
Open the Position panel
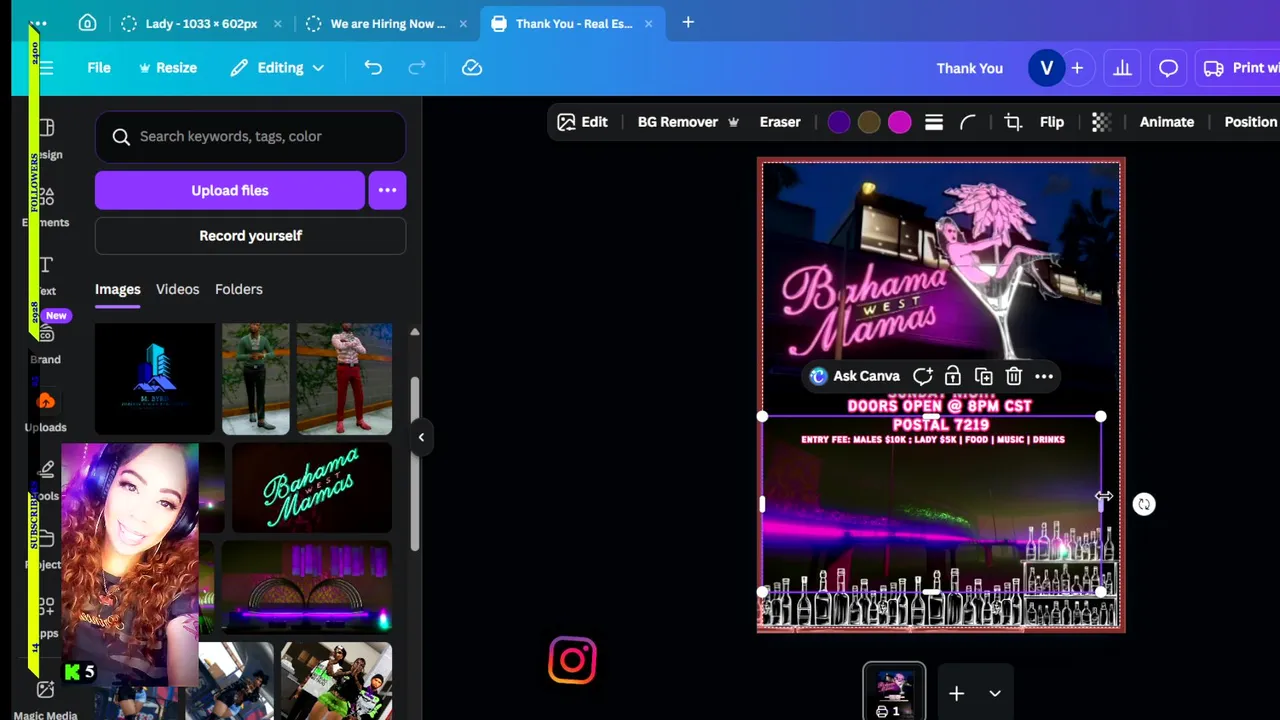pyautogui.click(x=1251, y=122)
